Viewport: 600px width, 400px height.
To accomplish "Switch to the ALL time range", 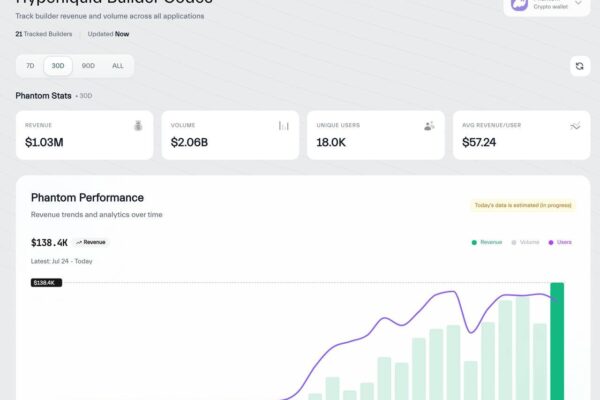I will (x=117, y=66).
